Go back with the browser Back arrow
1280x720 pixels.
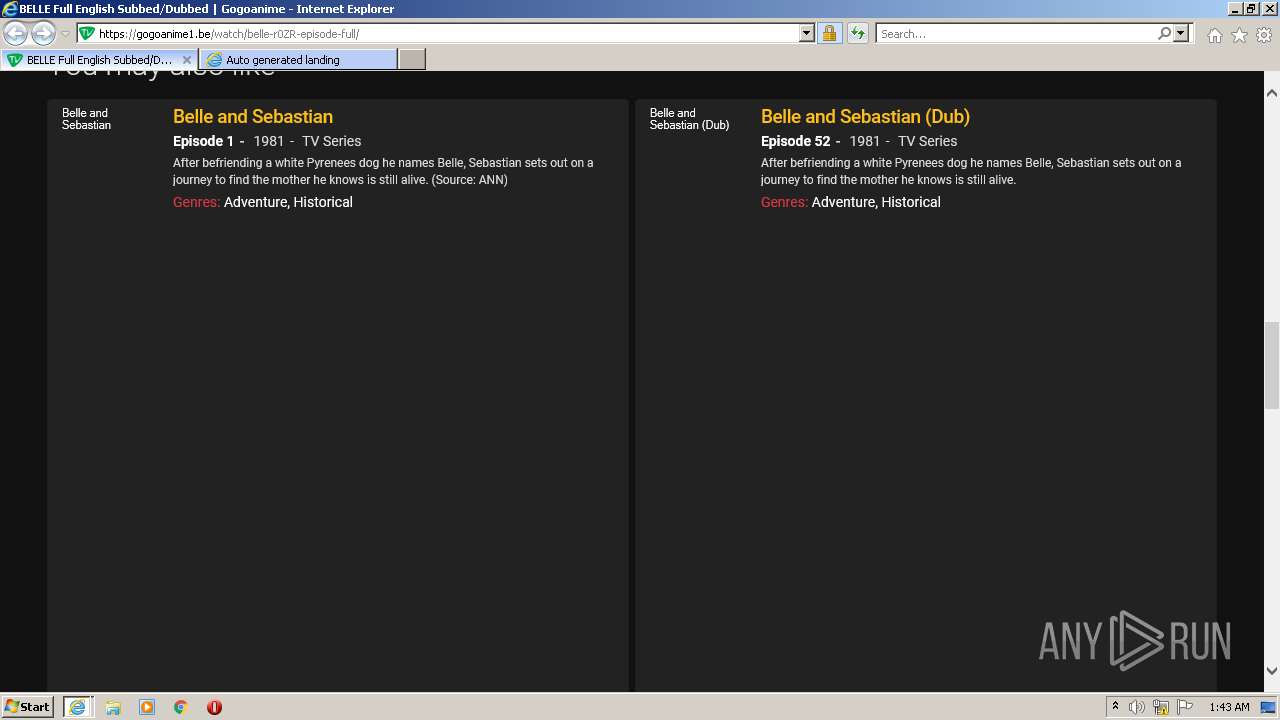pyautogui.click(x=15, y=33)
